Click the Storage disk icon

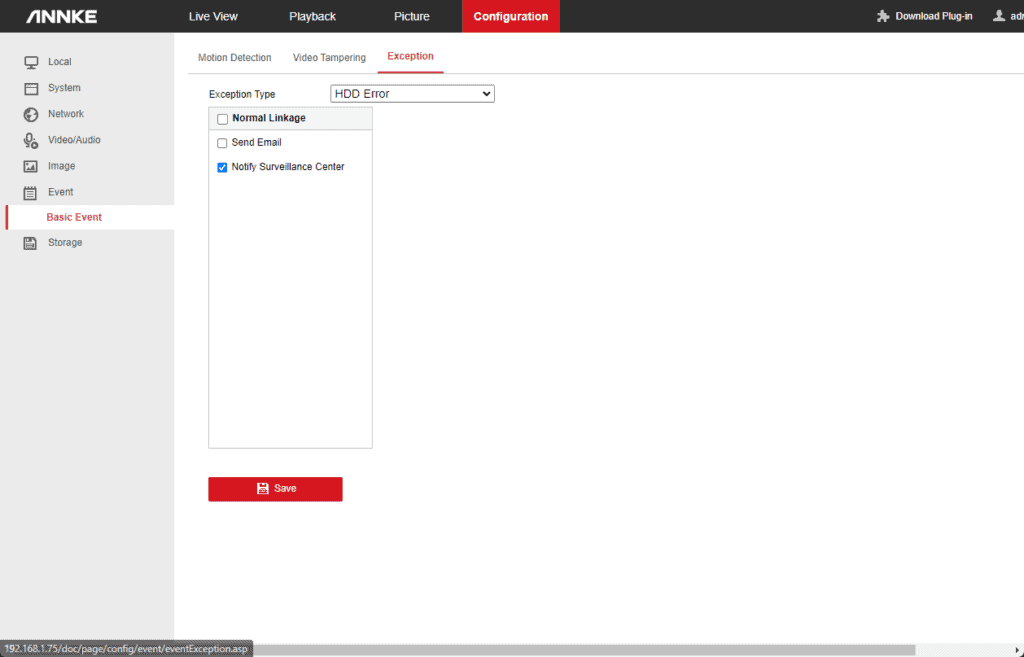(x=31, y=243)
